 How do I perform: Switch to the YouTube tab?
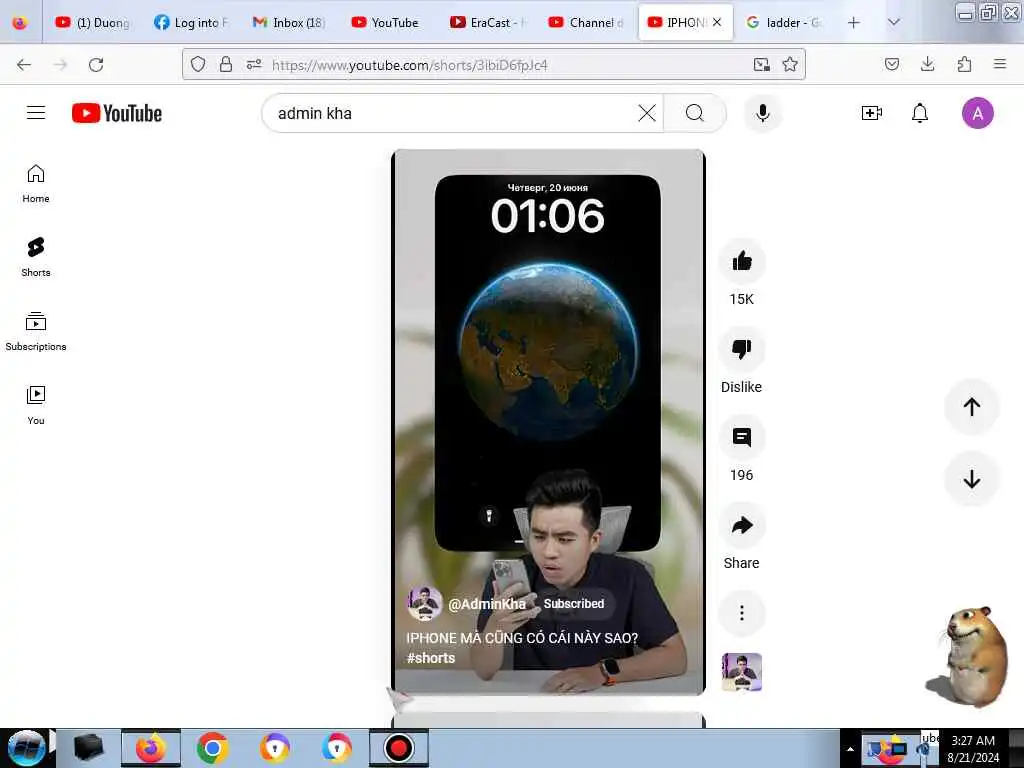tap(387, 22)
